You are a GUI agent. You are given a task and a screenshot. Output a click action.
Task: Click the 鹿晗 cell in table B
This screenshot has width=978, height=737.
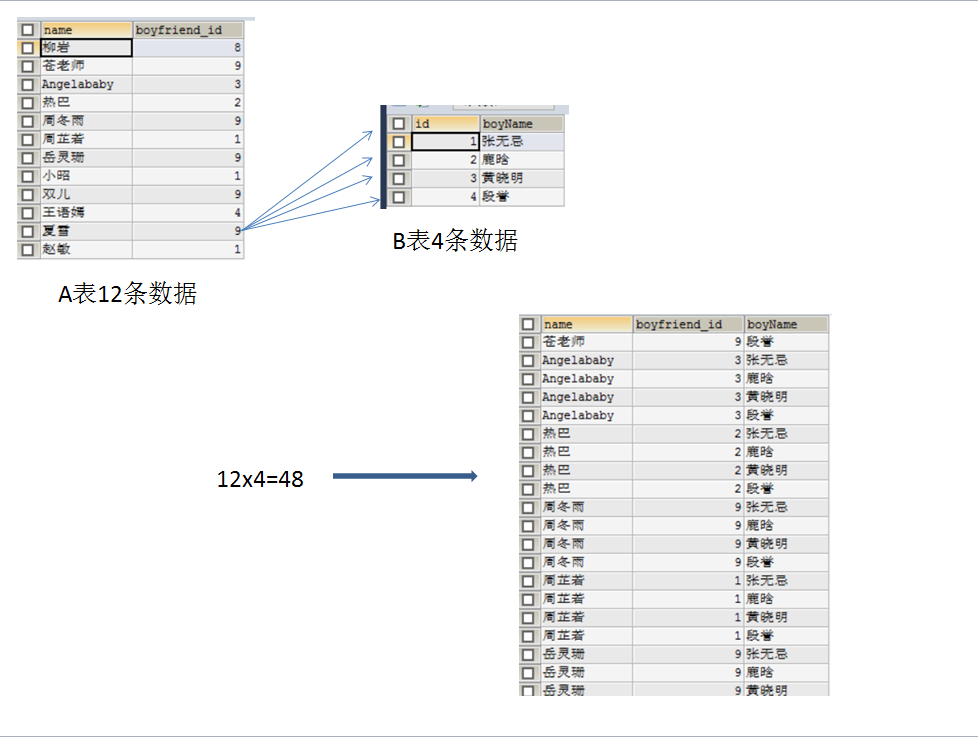[522, 160]
